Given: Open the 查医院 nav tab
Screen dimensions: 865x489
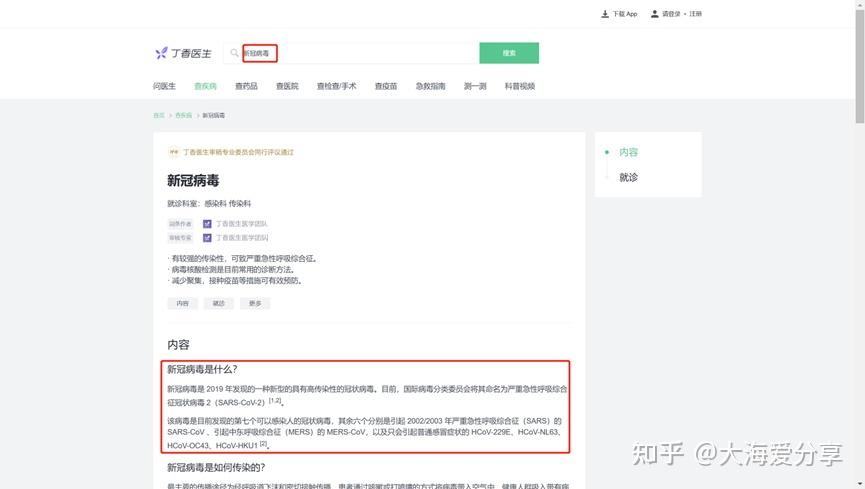Looking at the screenshot, I should coord(287,86).
